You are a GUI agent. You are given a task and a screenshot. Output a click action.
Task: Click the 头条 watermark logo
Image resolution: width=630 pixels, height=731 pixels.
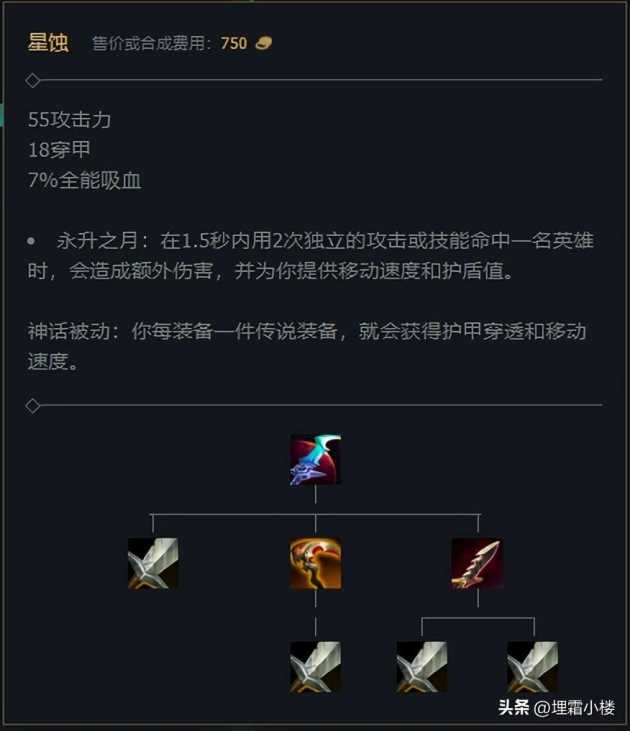point(514,707)
